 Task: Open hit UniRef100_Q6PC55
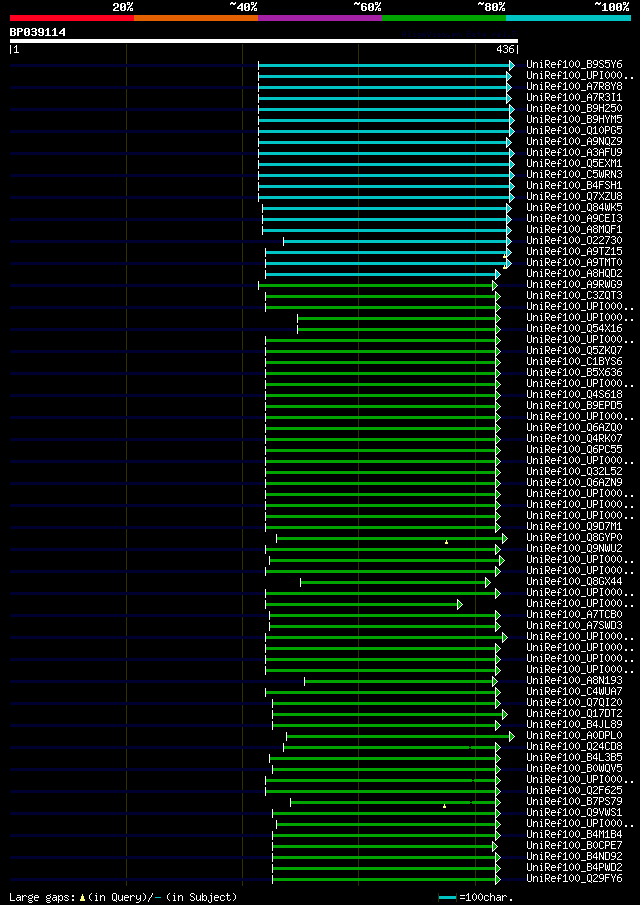pyautogui.click(x=574, y=448)
